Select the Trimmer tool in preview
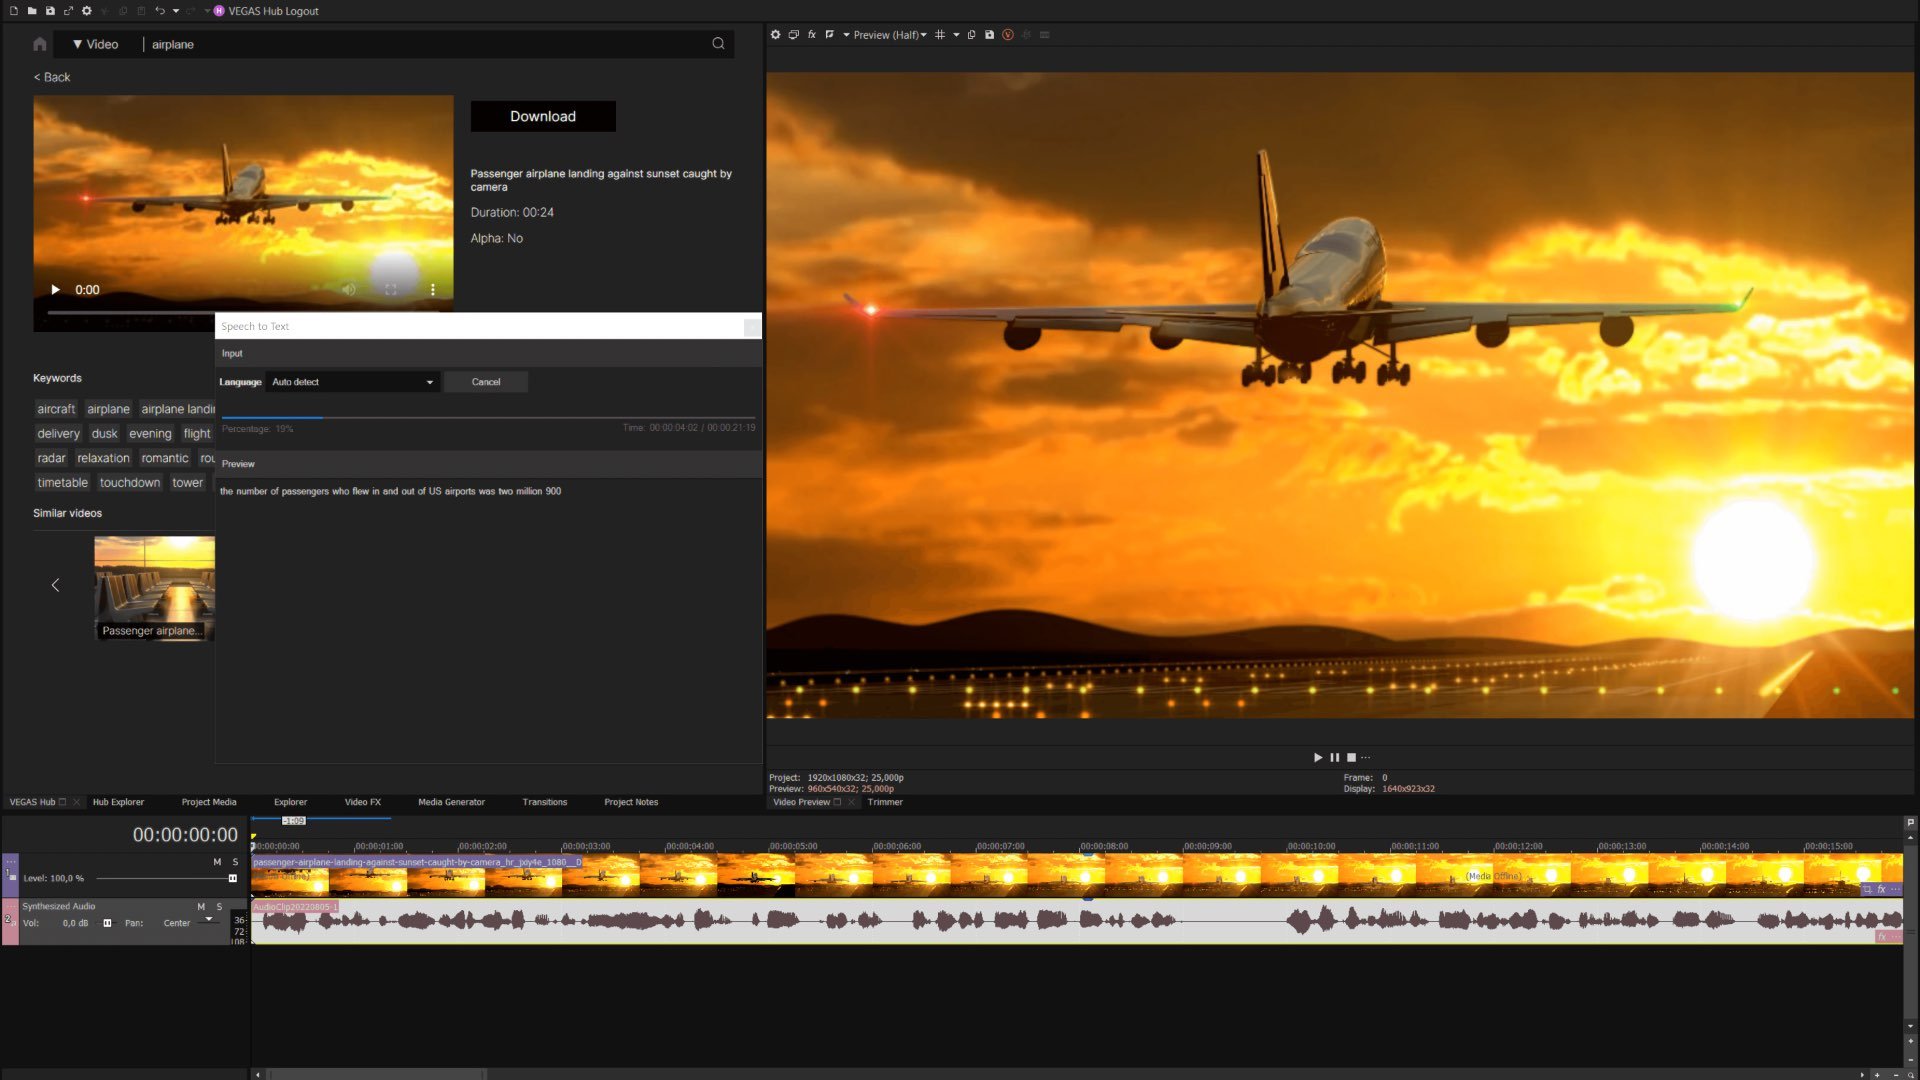1920x1080 pixels. click(885, 802)
